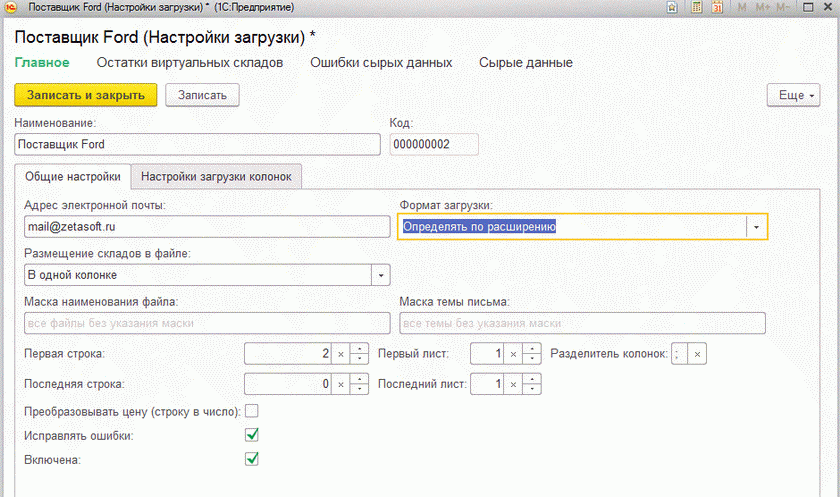This screenshot has width=840, height=497.
Task: Toggle the 'Включена' checkbox
Action: pos(252,459)
